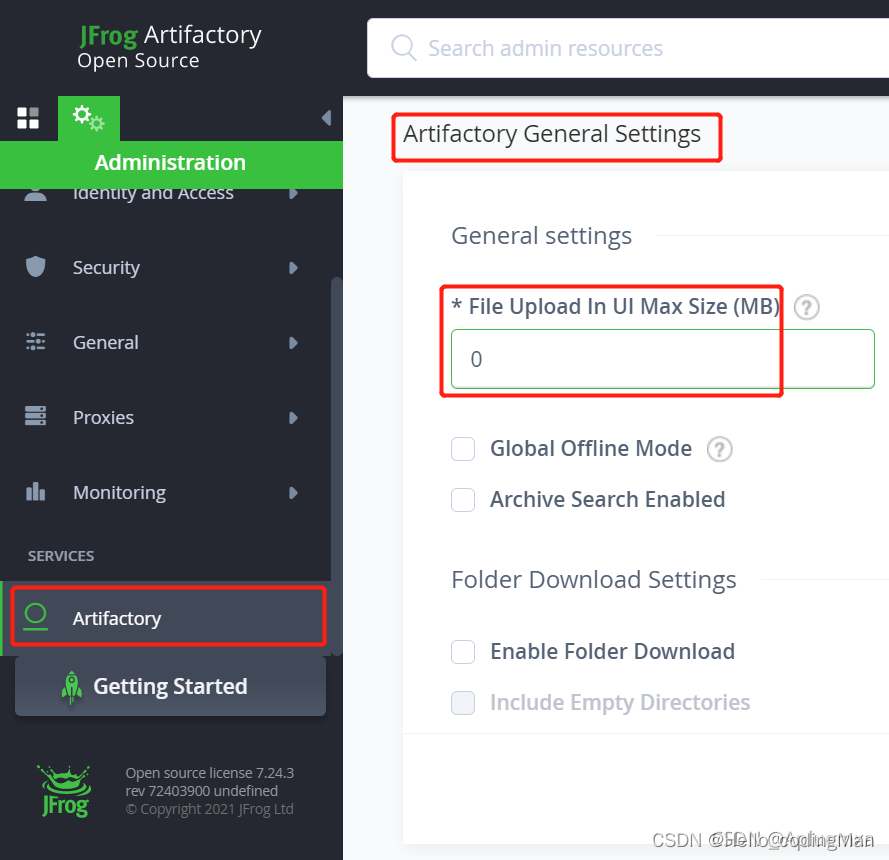The image size is (889, 860).
Task: Expand the Security section
Action: pyautogui.click(x=293, y=267)
